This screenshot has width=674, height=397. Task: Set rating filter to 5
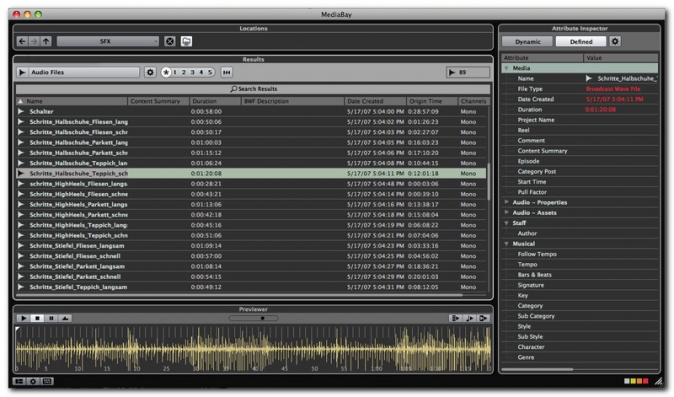pos(210,72)
